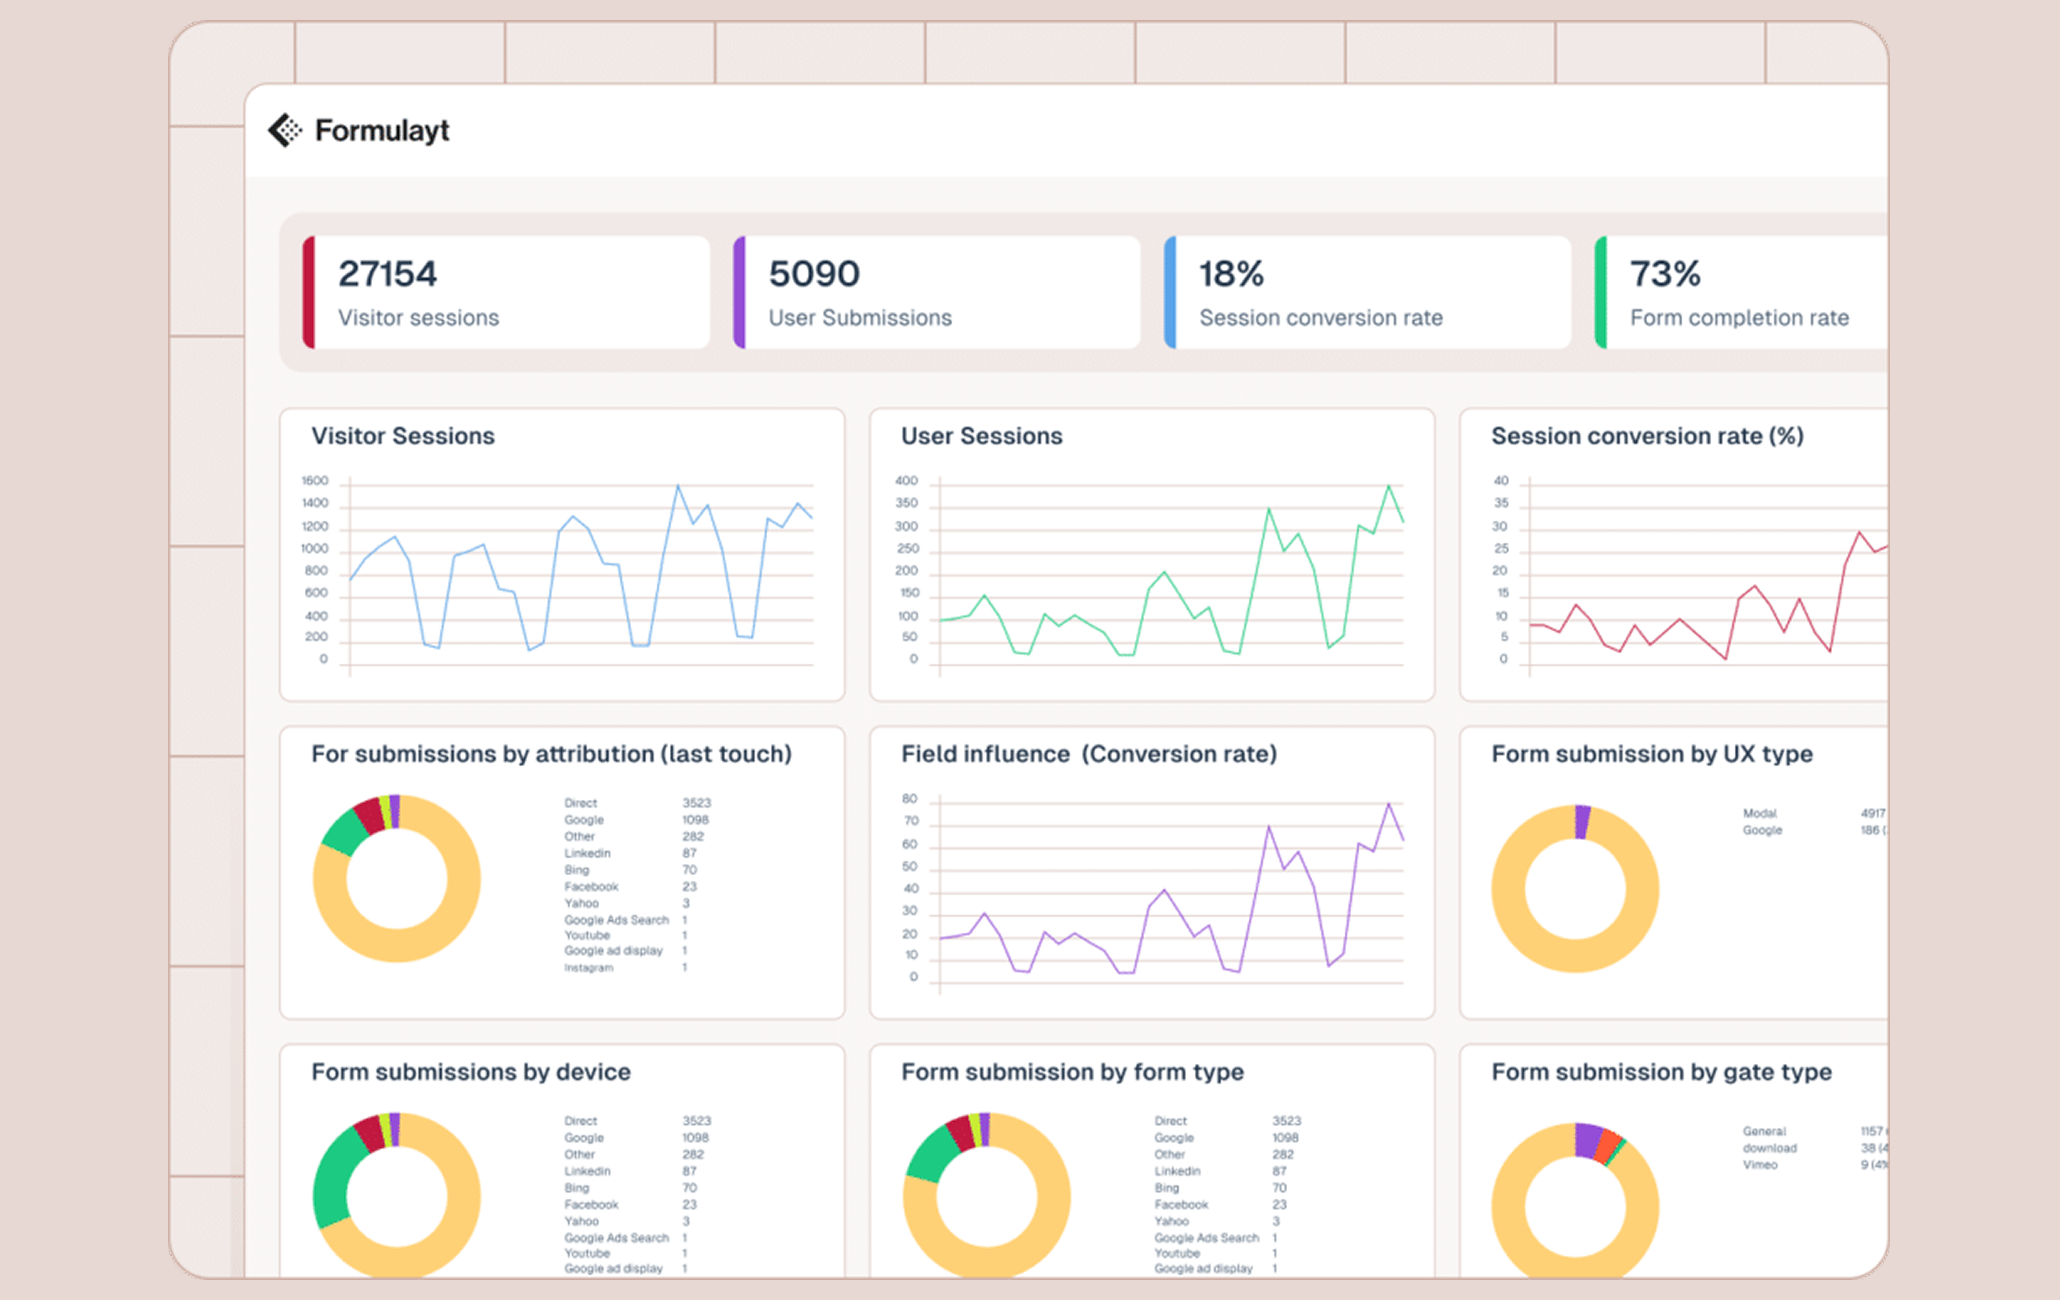Select the 18% Session conversion rate card

coord(1370,292)
